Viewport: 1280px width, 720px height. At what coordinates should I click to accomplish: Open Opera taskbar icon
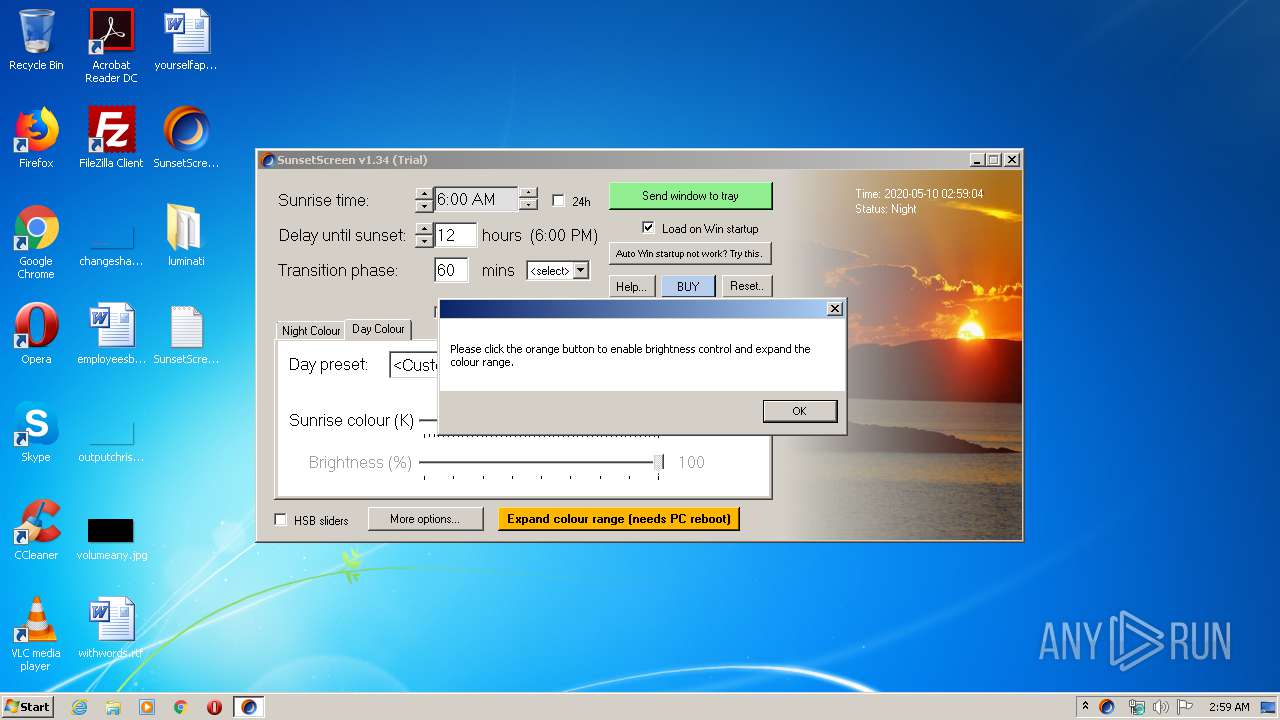[x=214, y=707]
